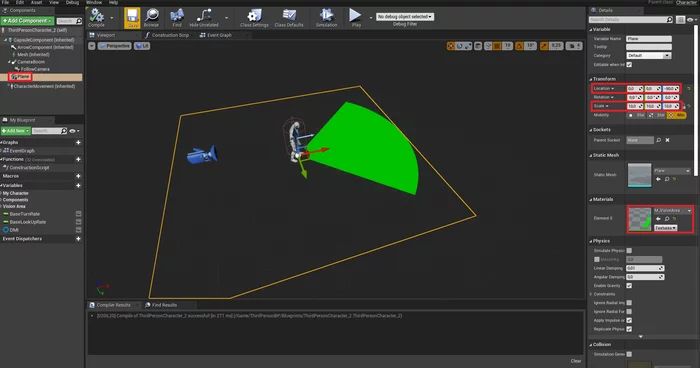Open viewport options dropdown arrow button
Viewport: 700px width, 368px height.
coord(92,46)
